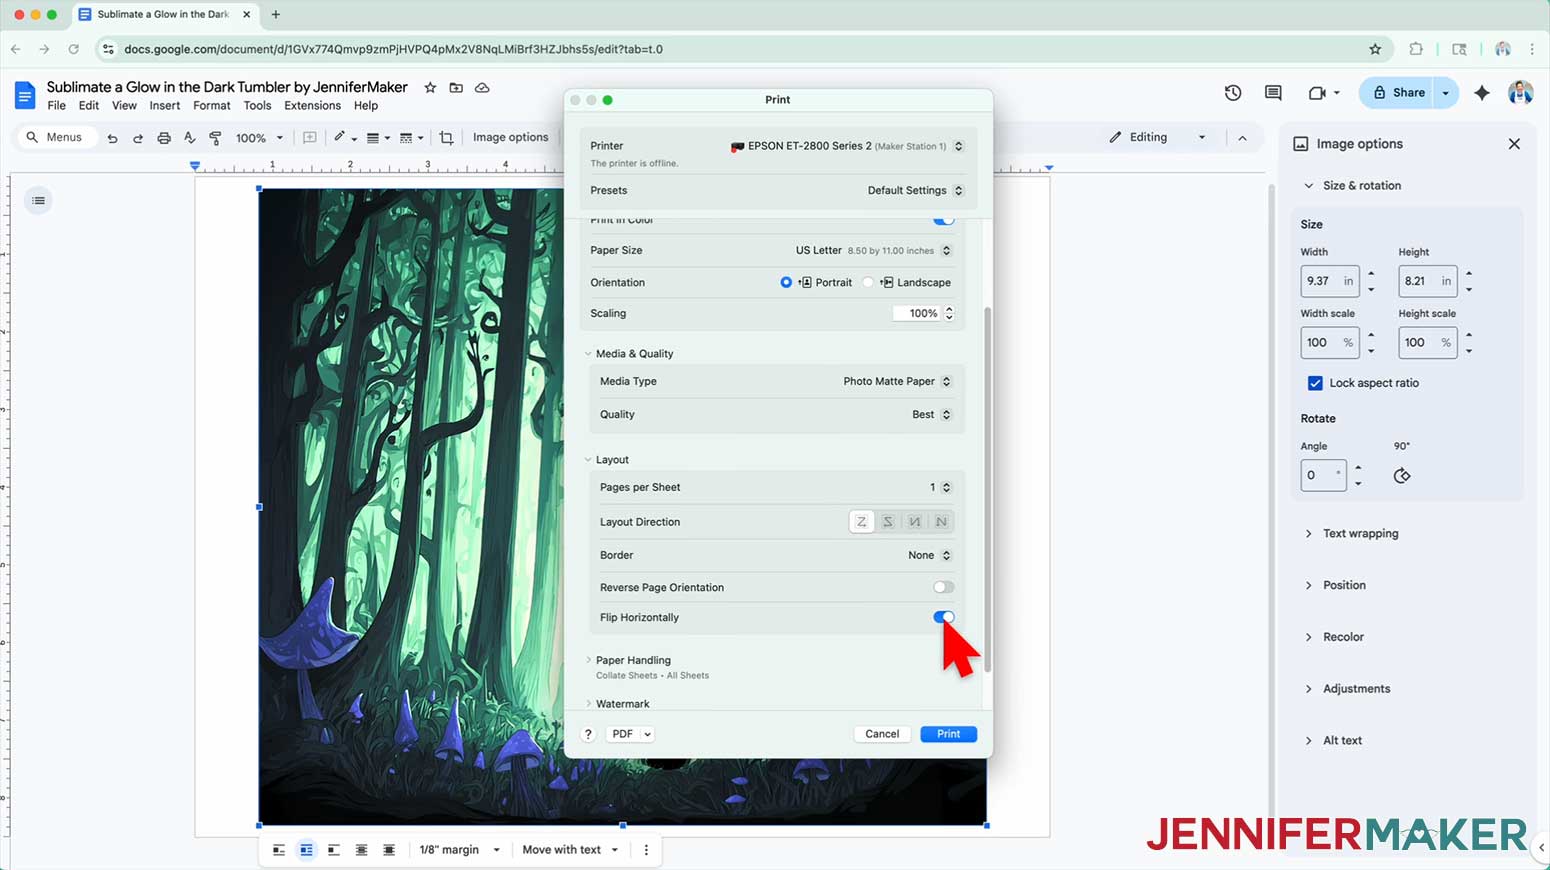Click the Google Docs home icon
Viewport: 1550px width, 870px height.
(x=24, y=95)
